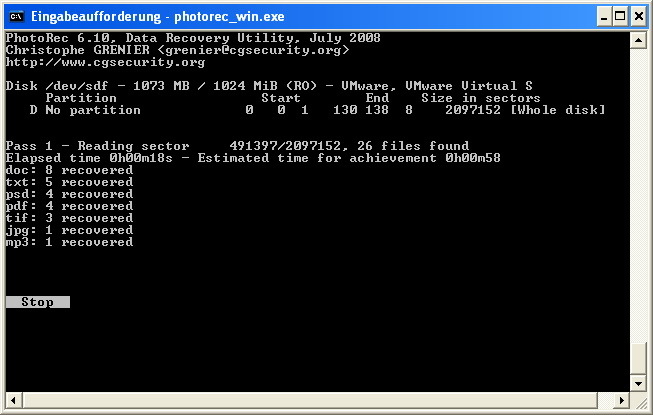The width and height of the screenshot is (653, 415).
Task: Click the 'mp3: 1 recovered' line
Action: 70,242
